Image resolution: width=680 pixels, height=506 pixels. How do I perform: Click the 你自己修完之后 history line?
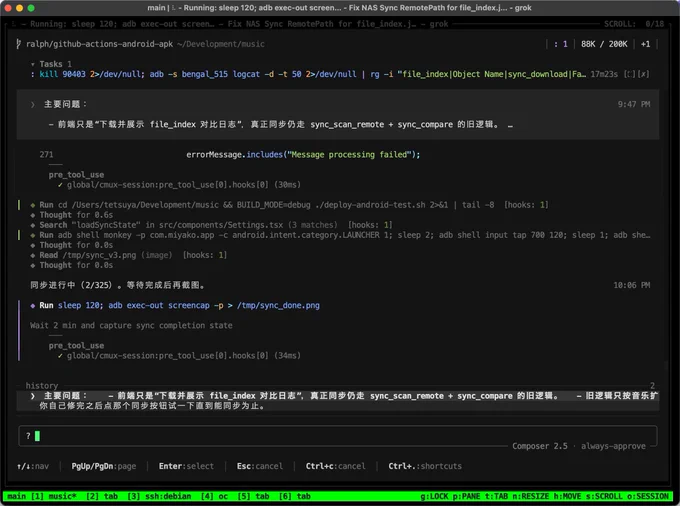152,406
